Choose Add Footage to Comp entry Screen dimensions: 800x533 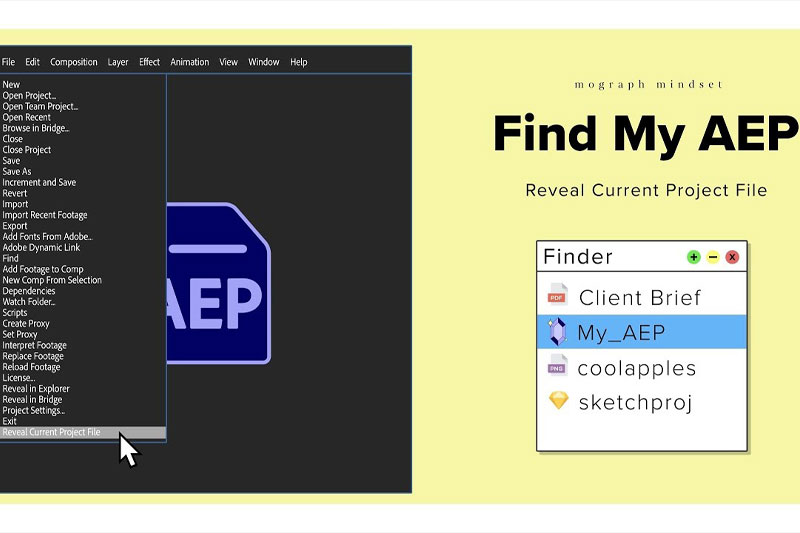click(x=43, y=269)
